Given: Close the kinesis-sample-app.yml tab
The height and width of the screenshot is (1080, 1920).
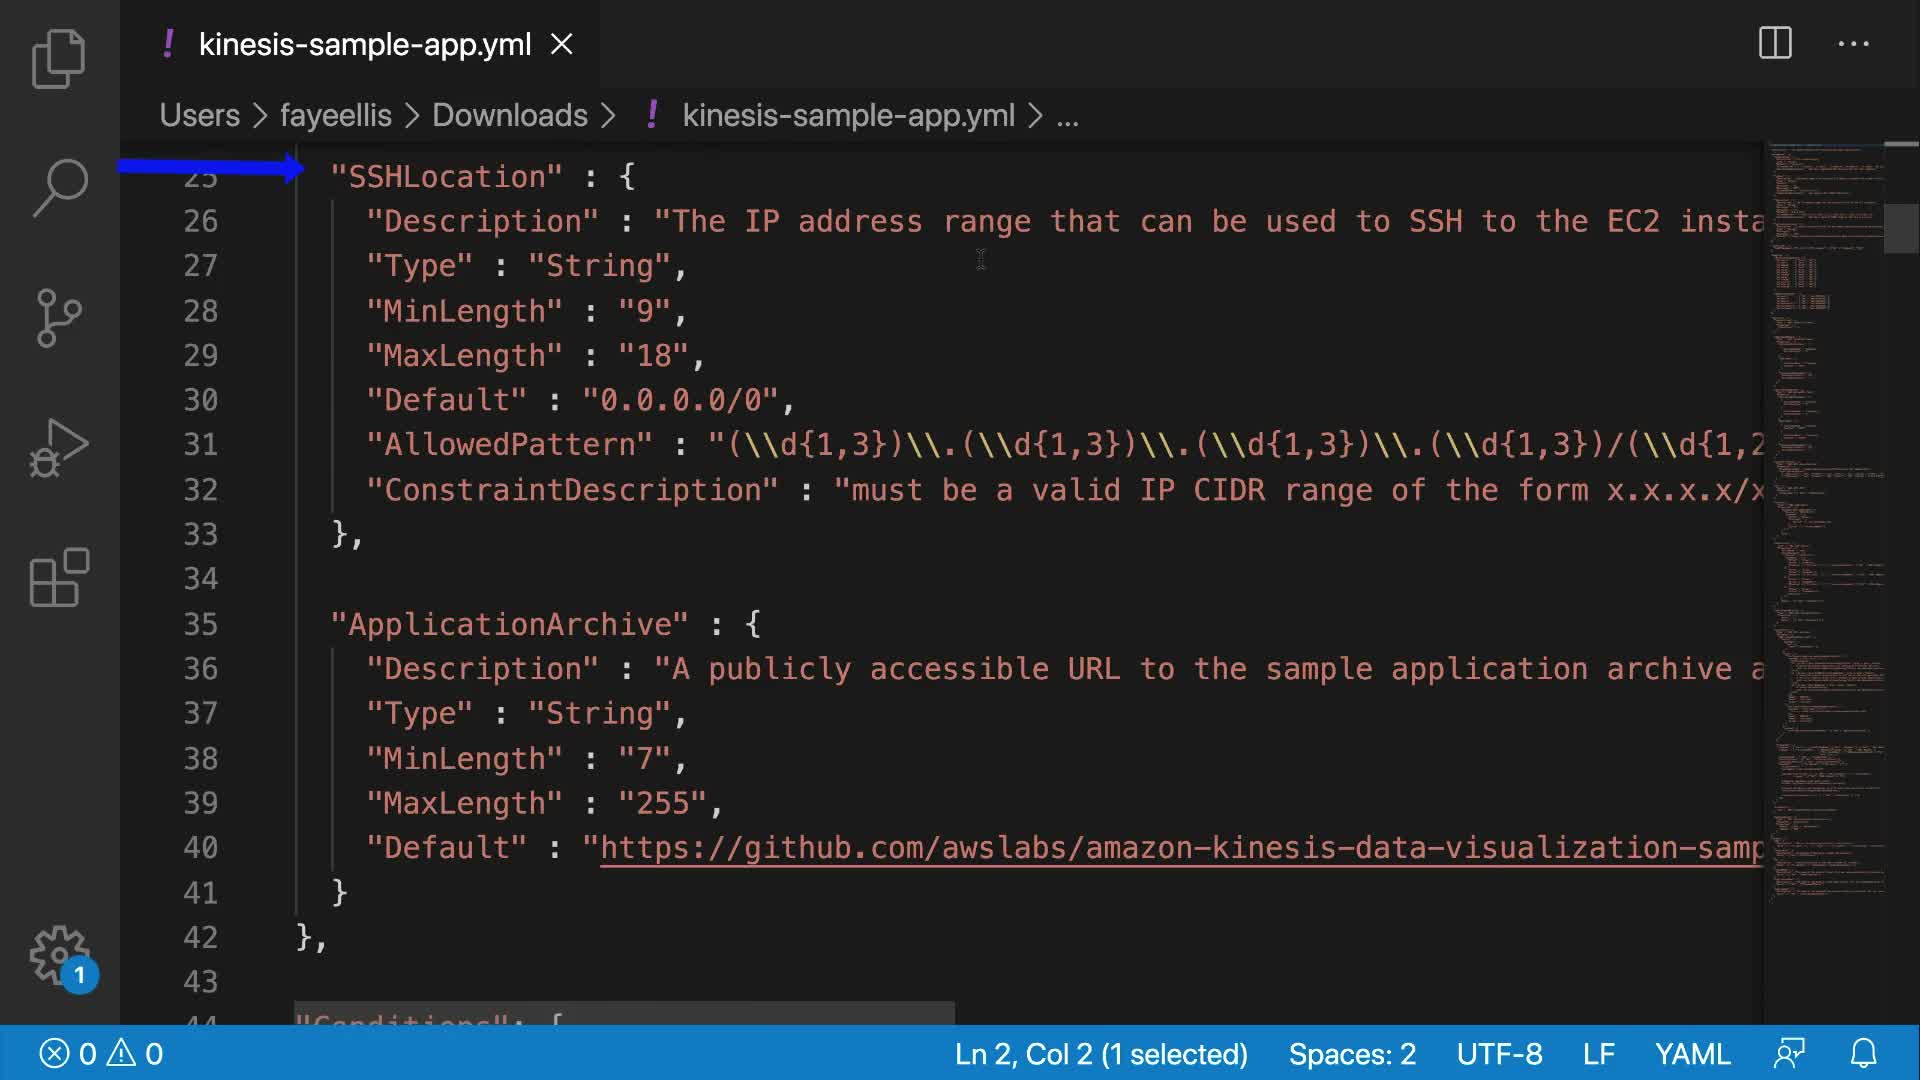Looking at the screenshot, I should 562,45.
